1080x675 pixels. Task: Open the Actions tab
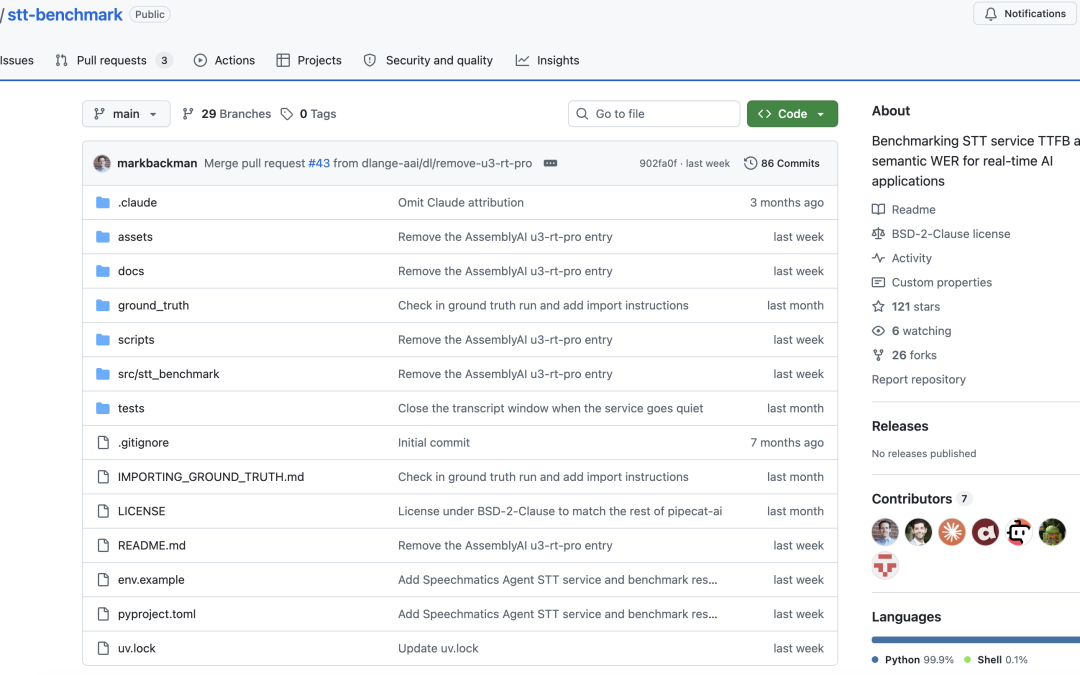pos(225,61)
